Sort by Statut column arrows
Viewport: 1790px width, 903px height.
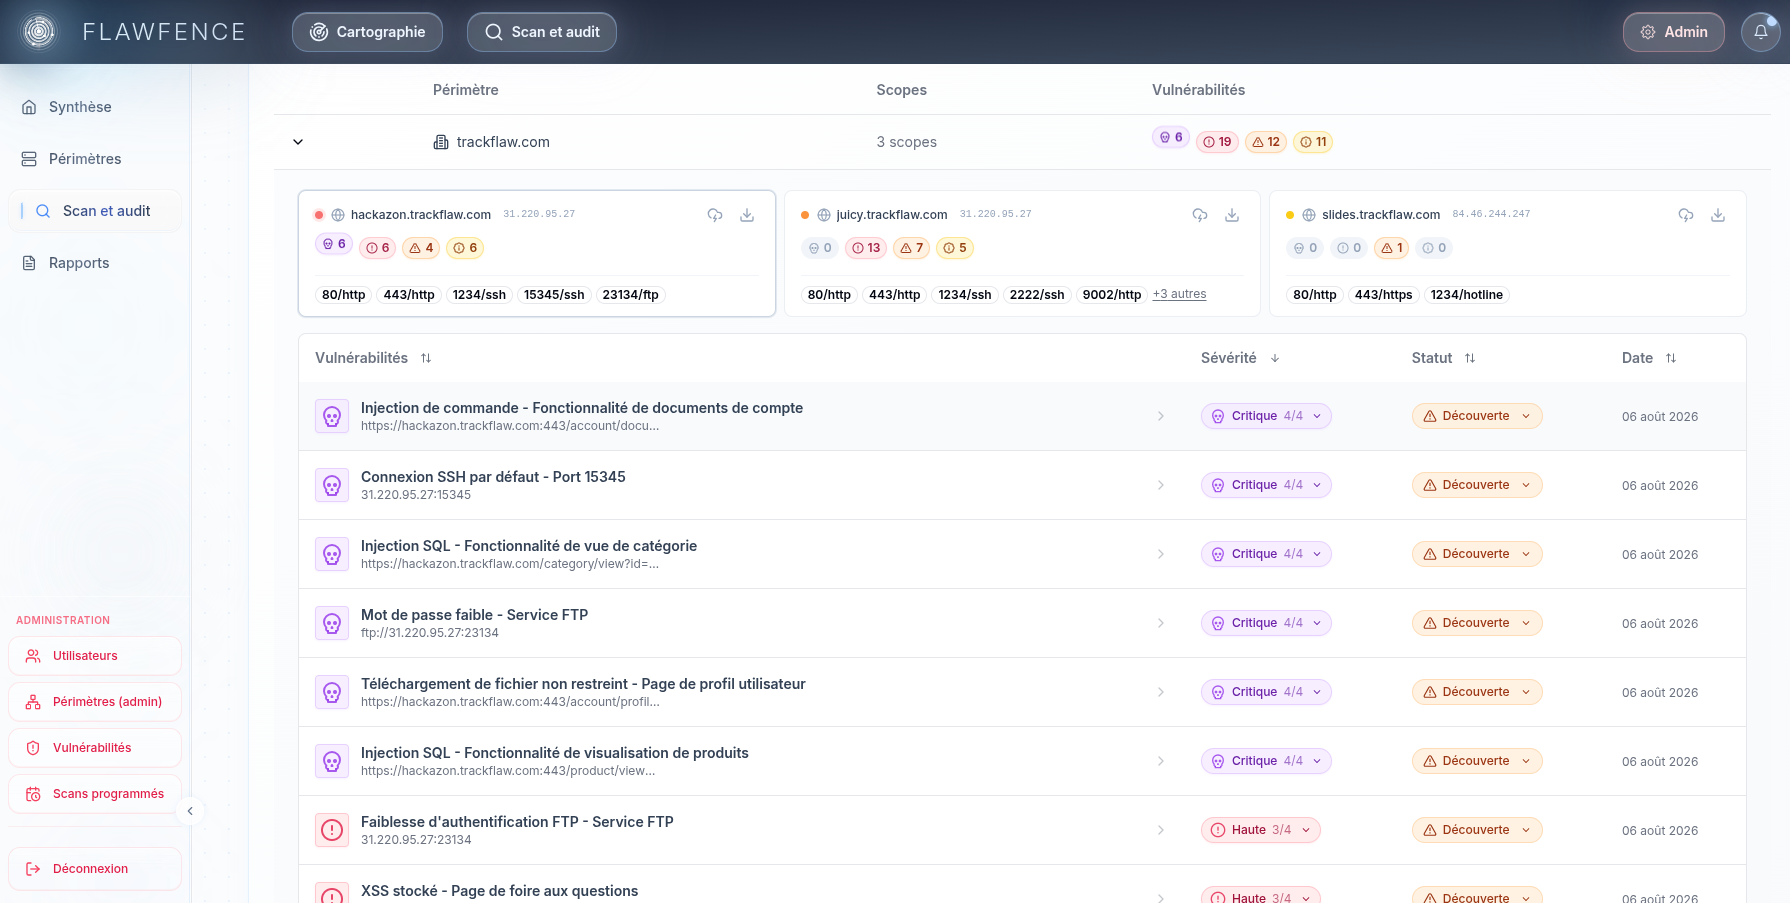(1470, 358)
